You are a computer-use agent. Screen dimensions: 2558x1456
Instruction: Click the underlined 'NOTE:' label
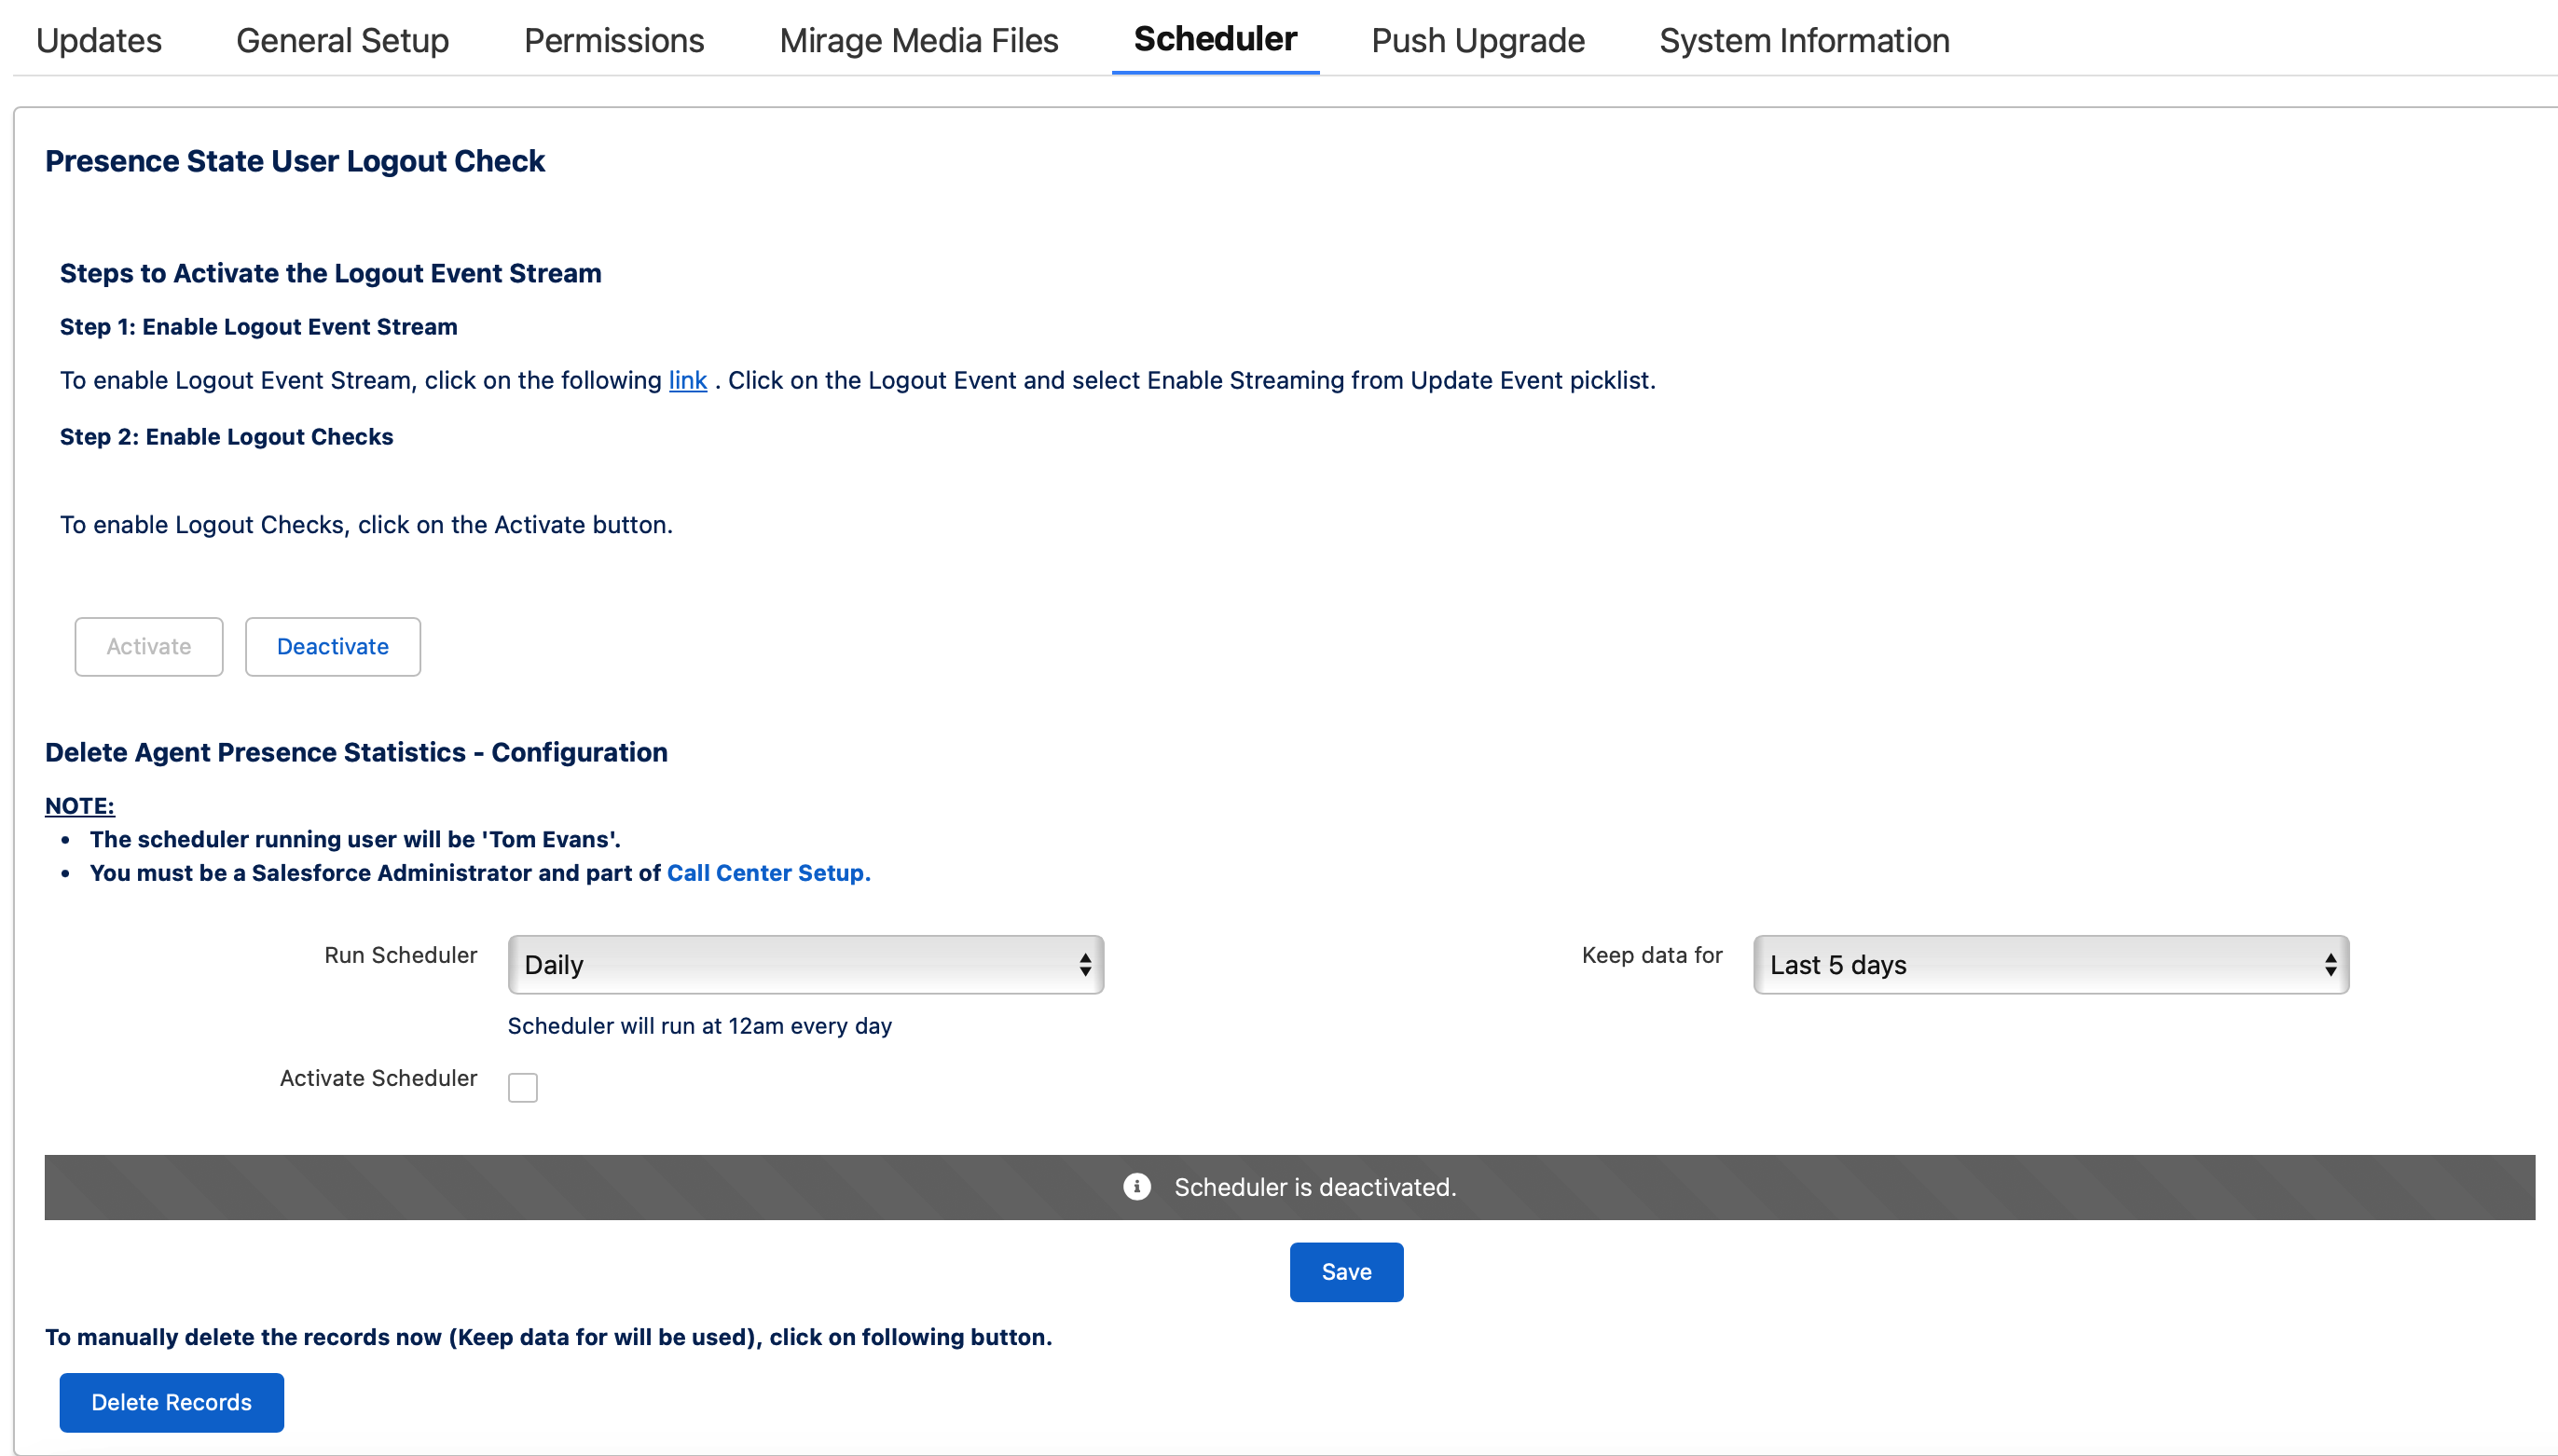click(x=80, y=805)
